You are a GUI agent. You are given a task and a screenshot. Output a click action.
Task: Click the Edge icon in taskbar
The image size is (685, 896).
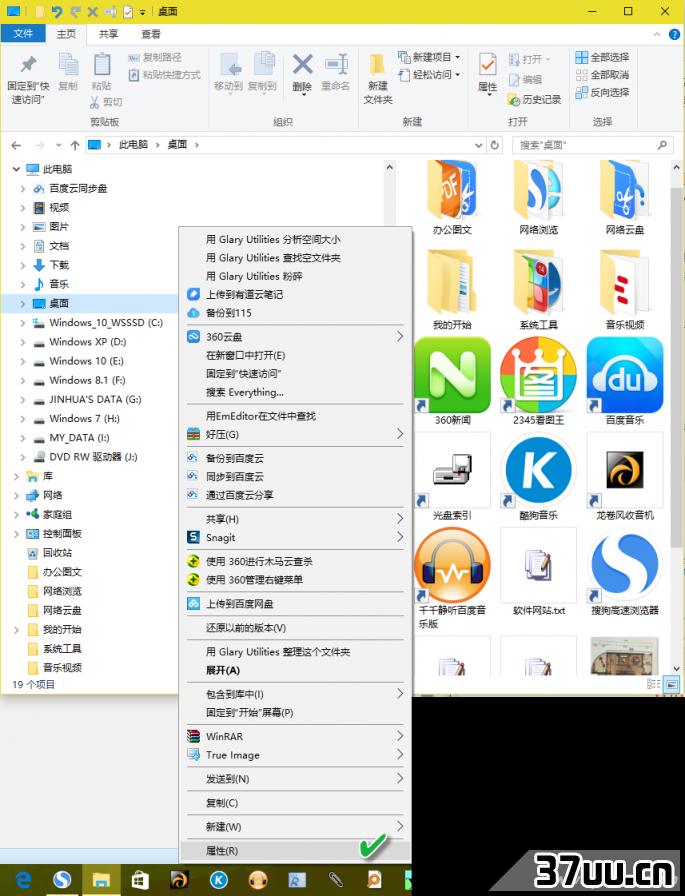pyautogui.click(x=23, y=879)
